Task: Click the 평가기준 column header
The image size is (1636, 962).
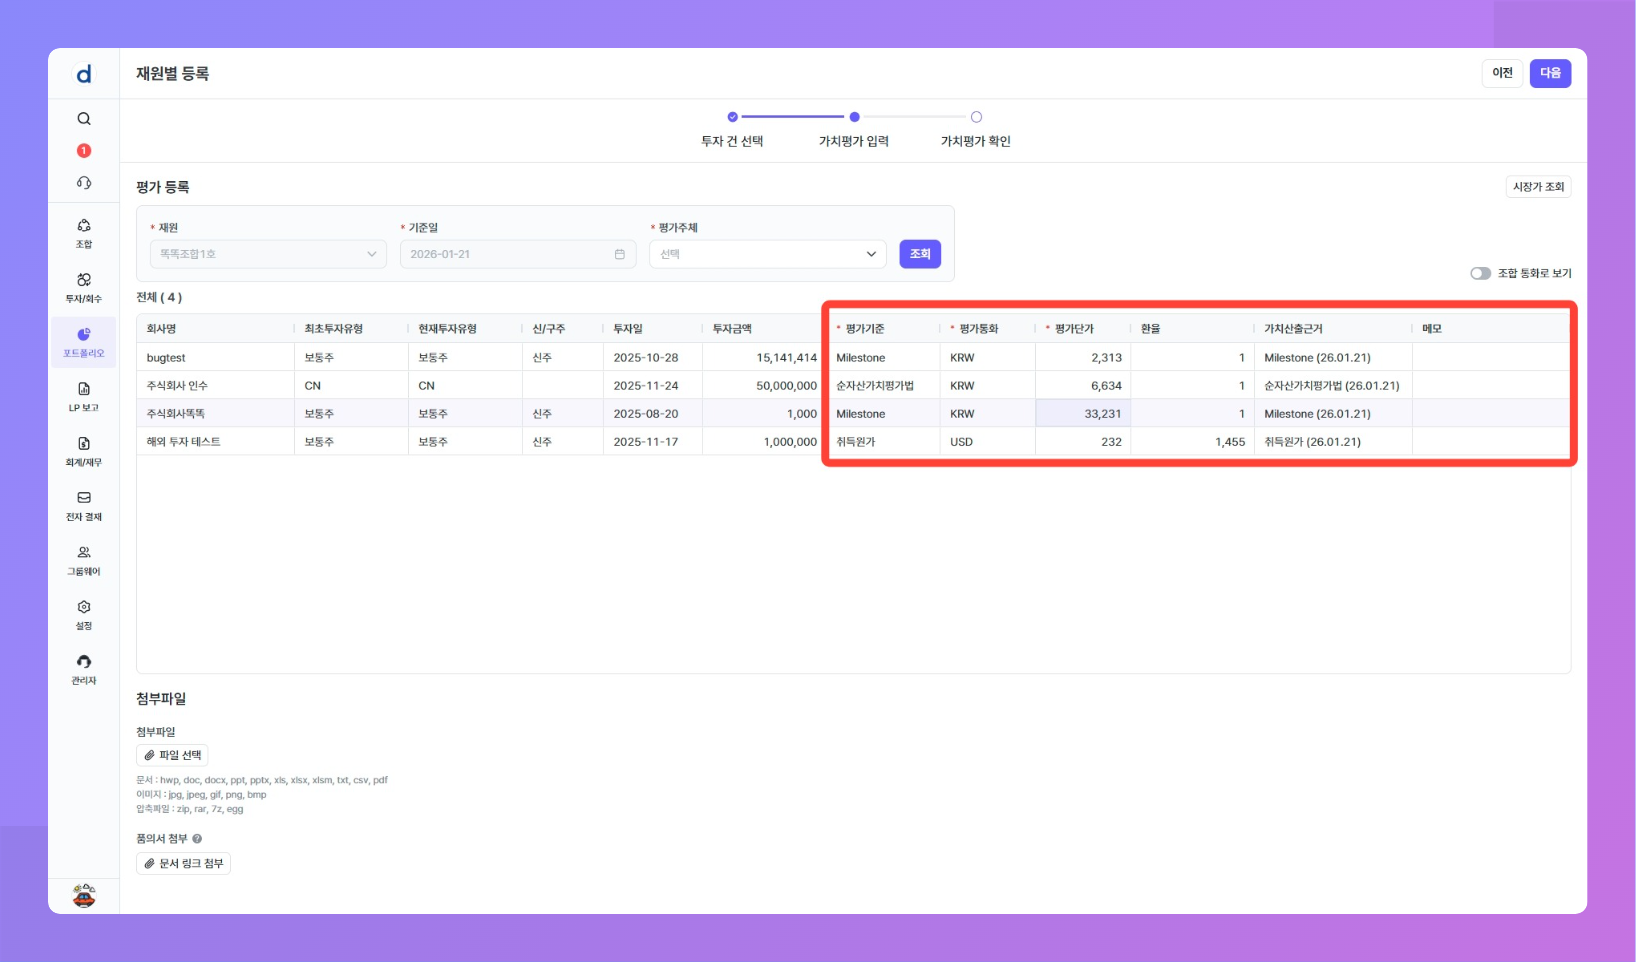Action: [x=865, y=329]
